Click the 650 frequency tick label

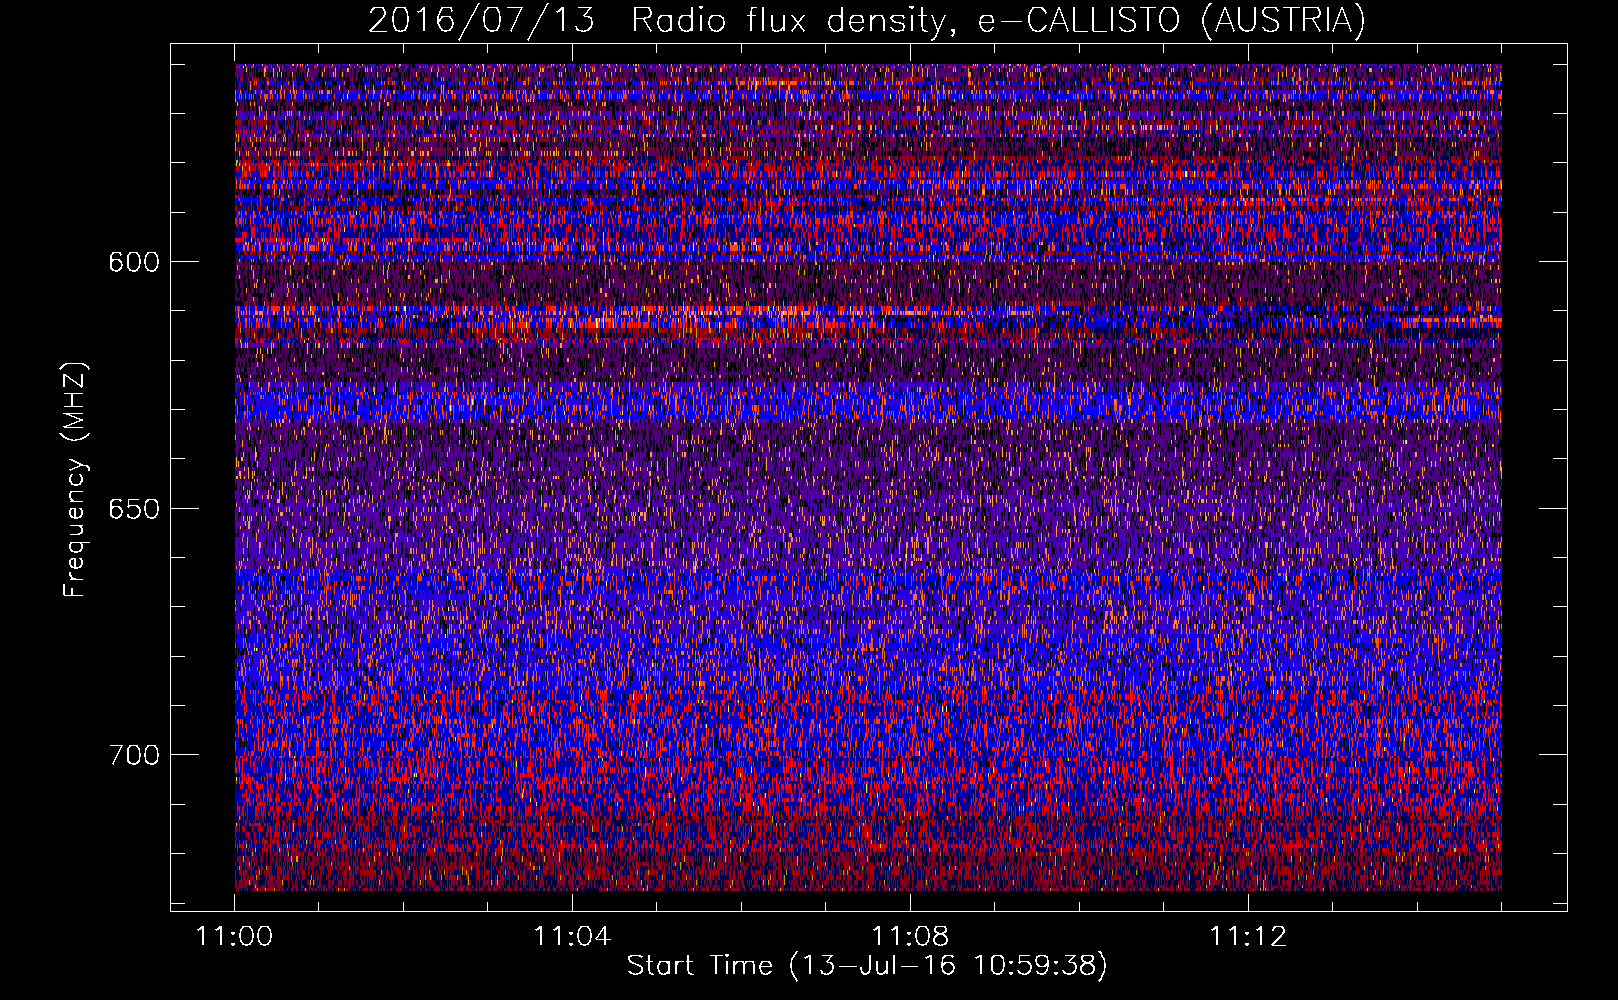pos(134,508)
